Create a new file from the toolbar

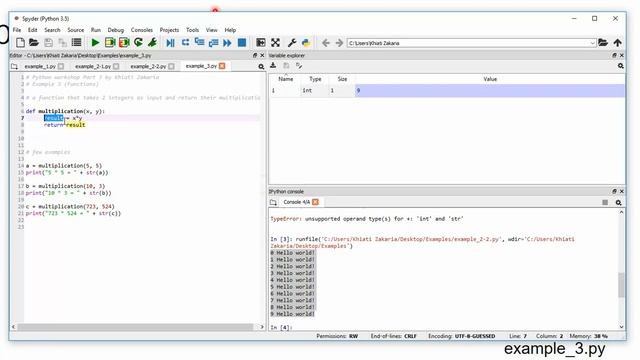pyautogui.click(x=20, y=42)
